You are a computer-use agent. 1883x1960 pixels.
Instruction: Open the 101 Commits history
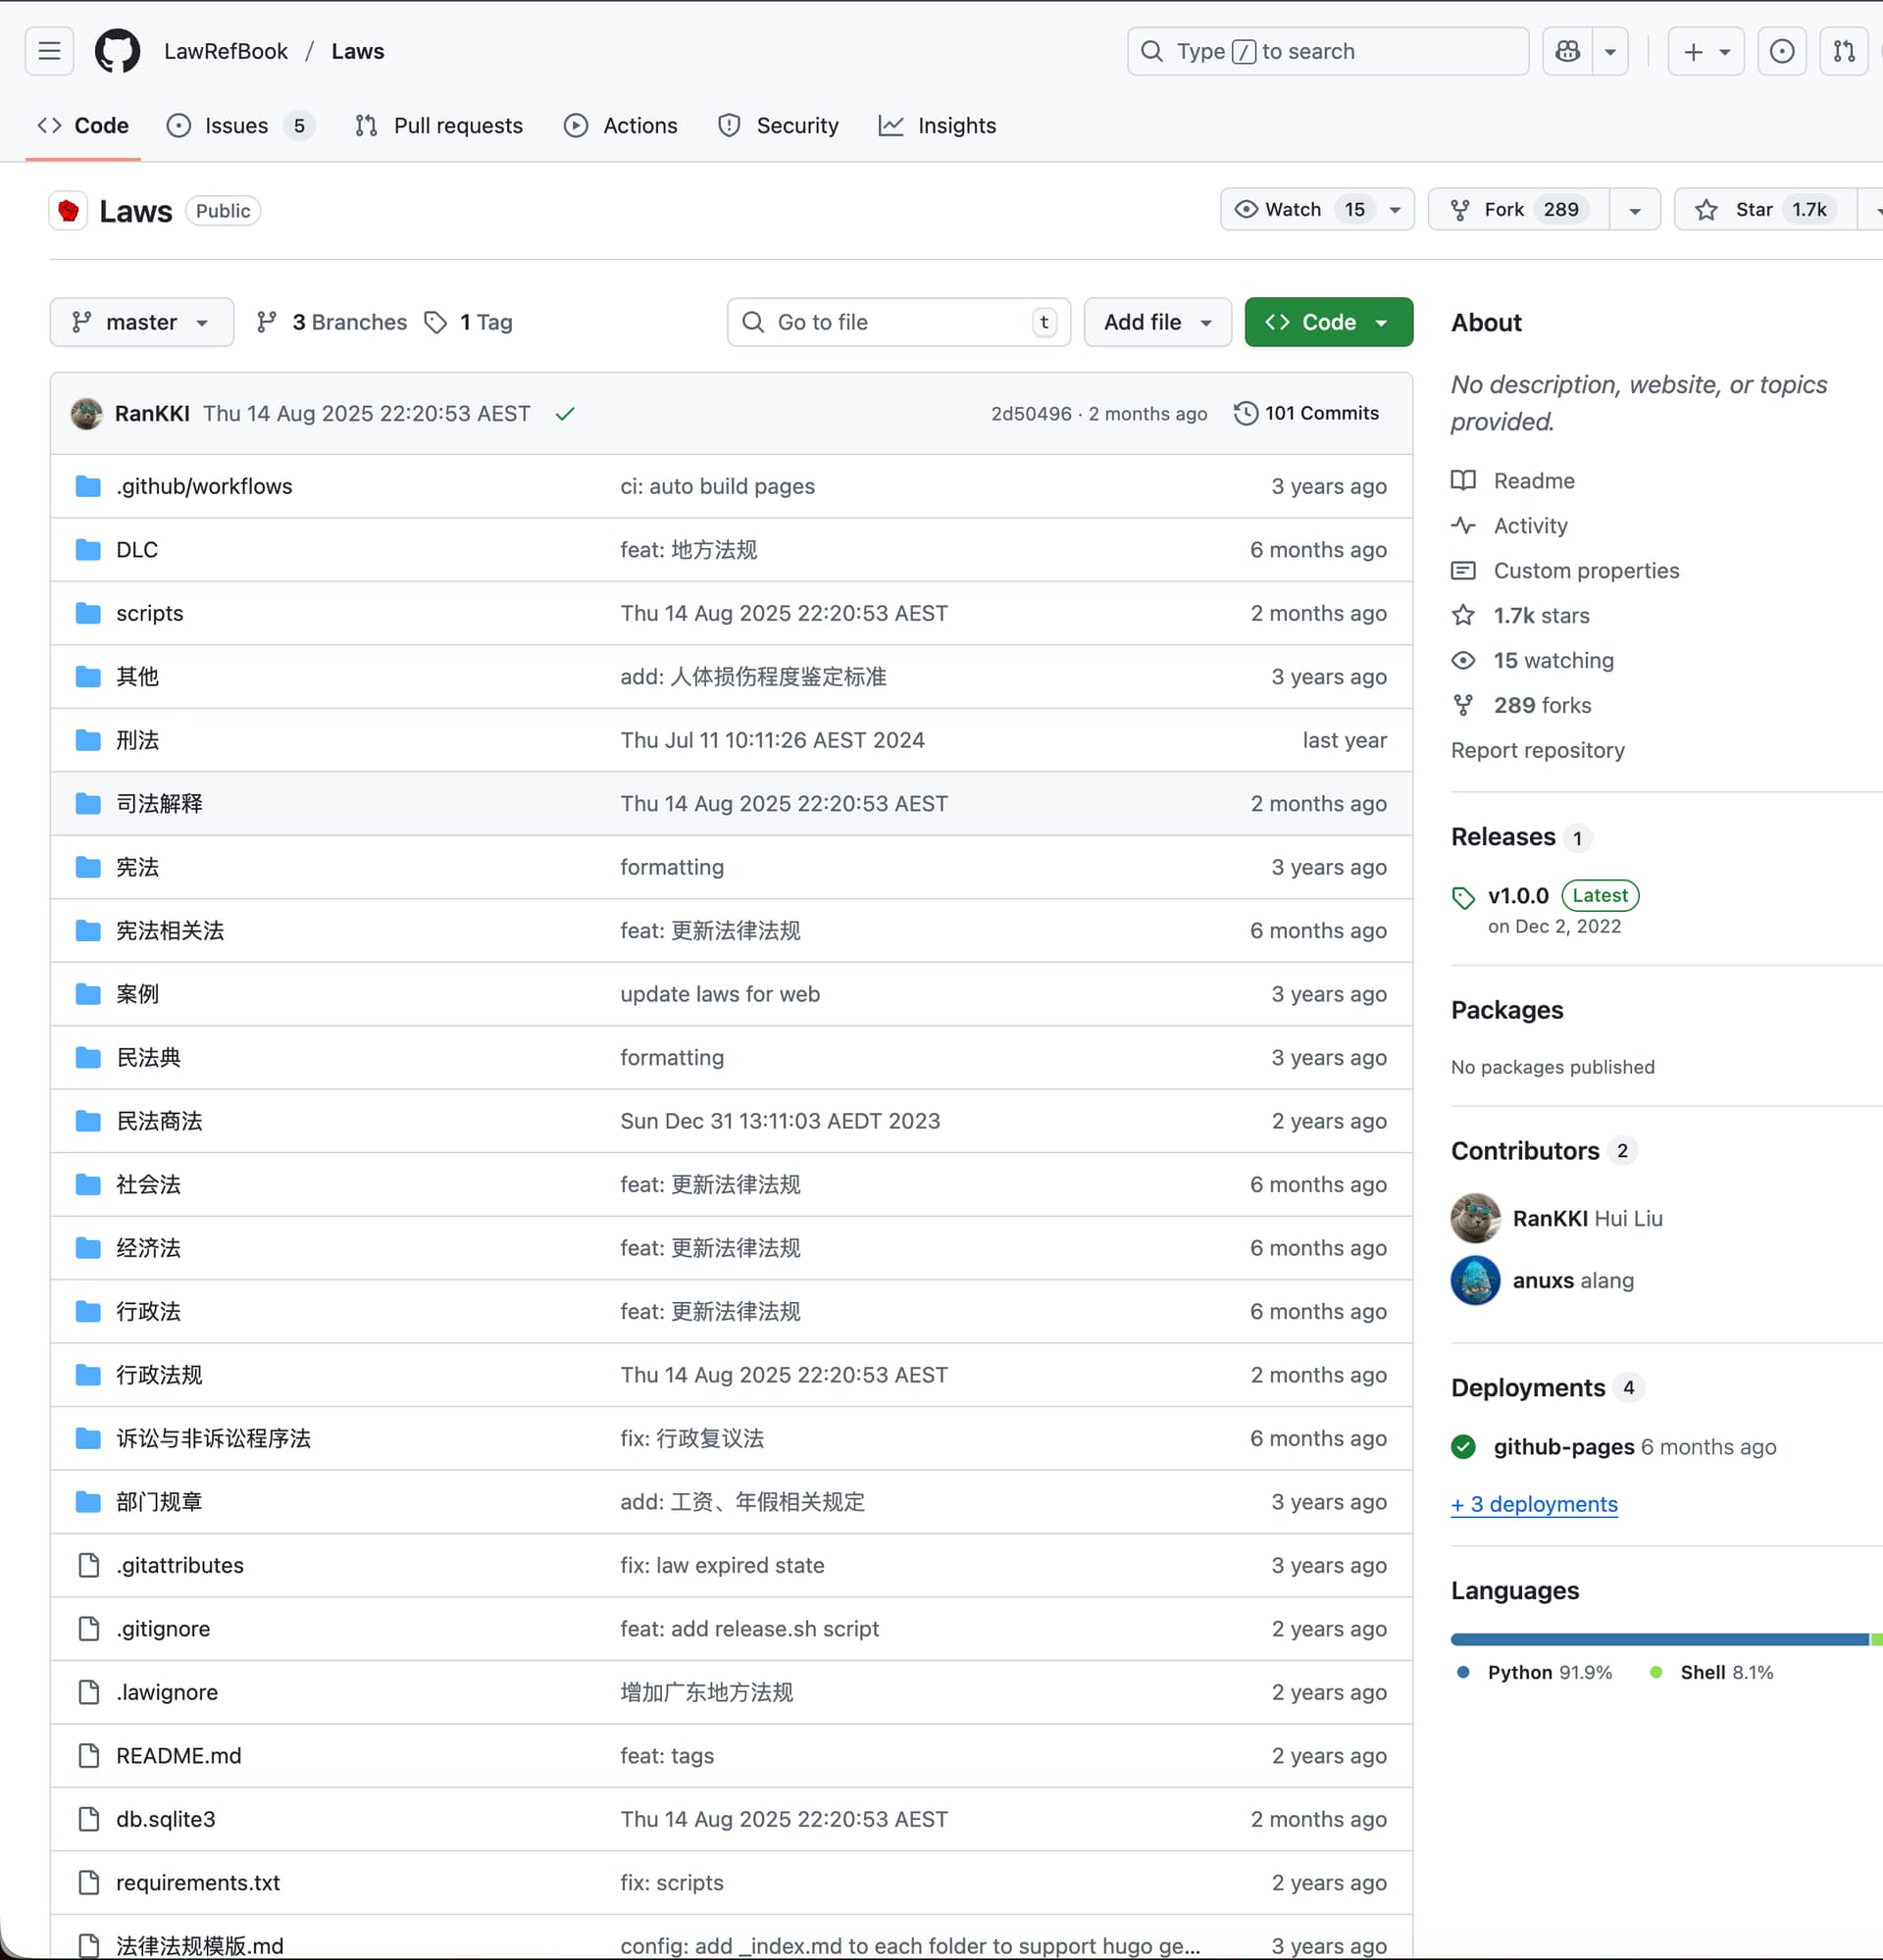pyautogui.click(x=1306, y=413)
